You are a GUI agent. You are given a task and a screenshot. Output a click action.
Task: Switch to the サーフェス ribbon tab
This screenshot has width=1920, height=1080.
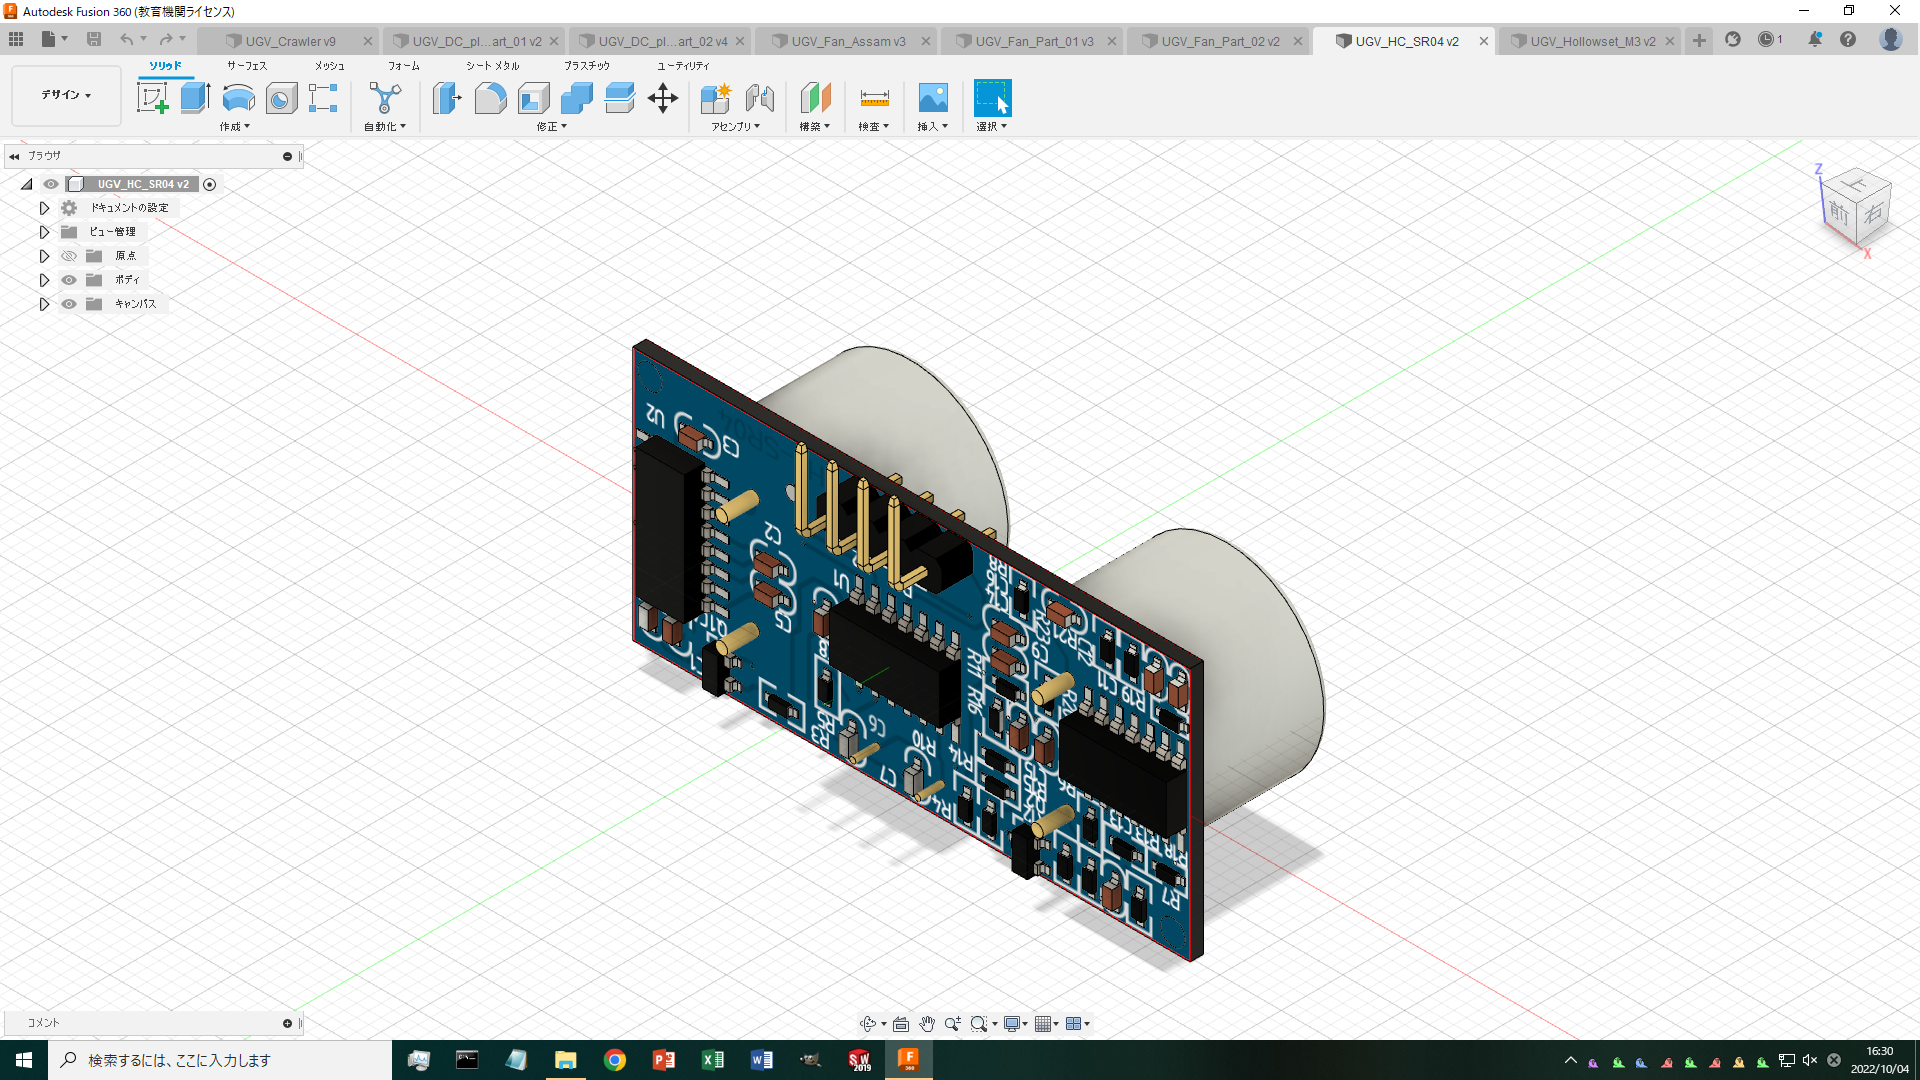[x=247, y=66]
